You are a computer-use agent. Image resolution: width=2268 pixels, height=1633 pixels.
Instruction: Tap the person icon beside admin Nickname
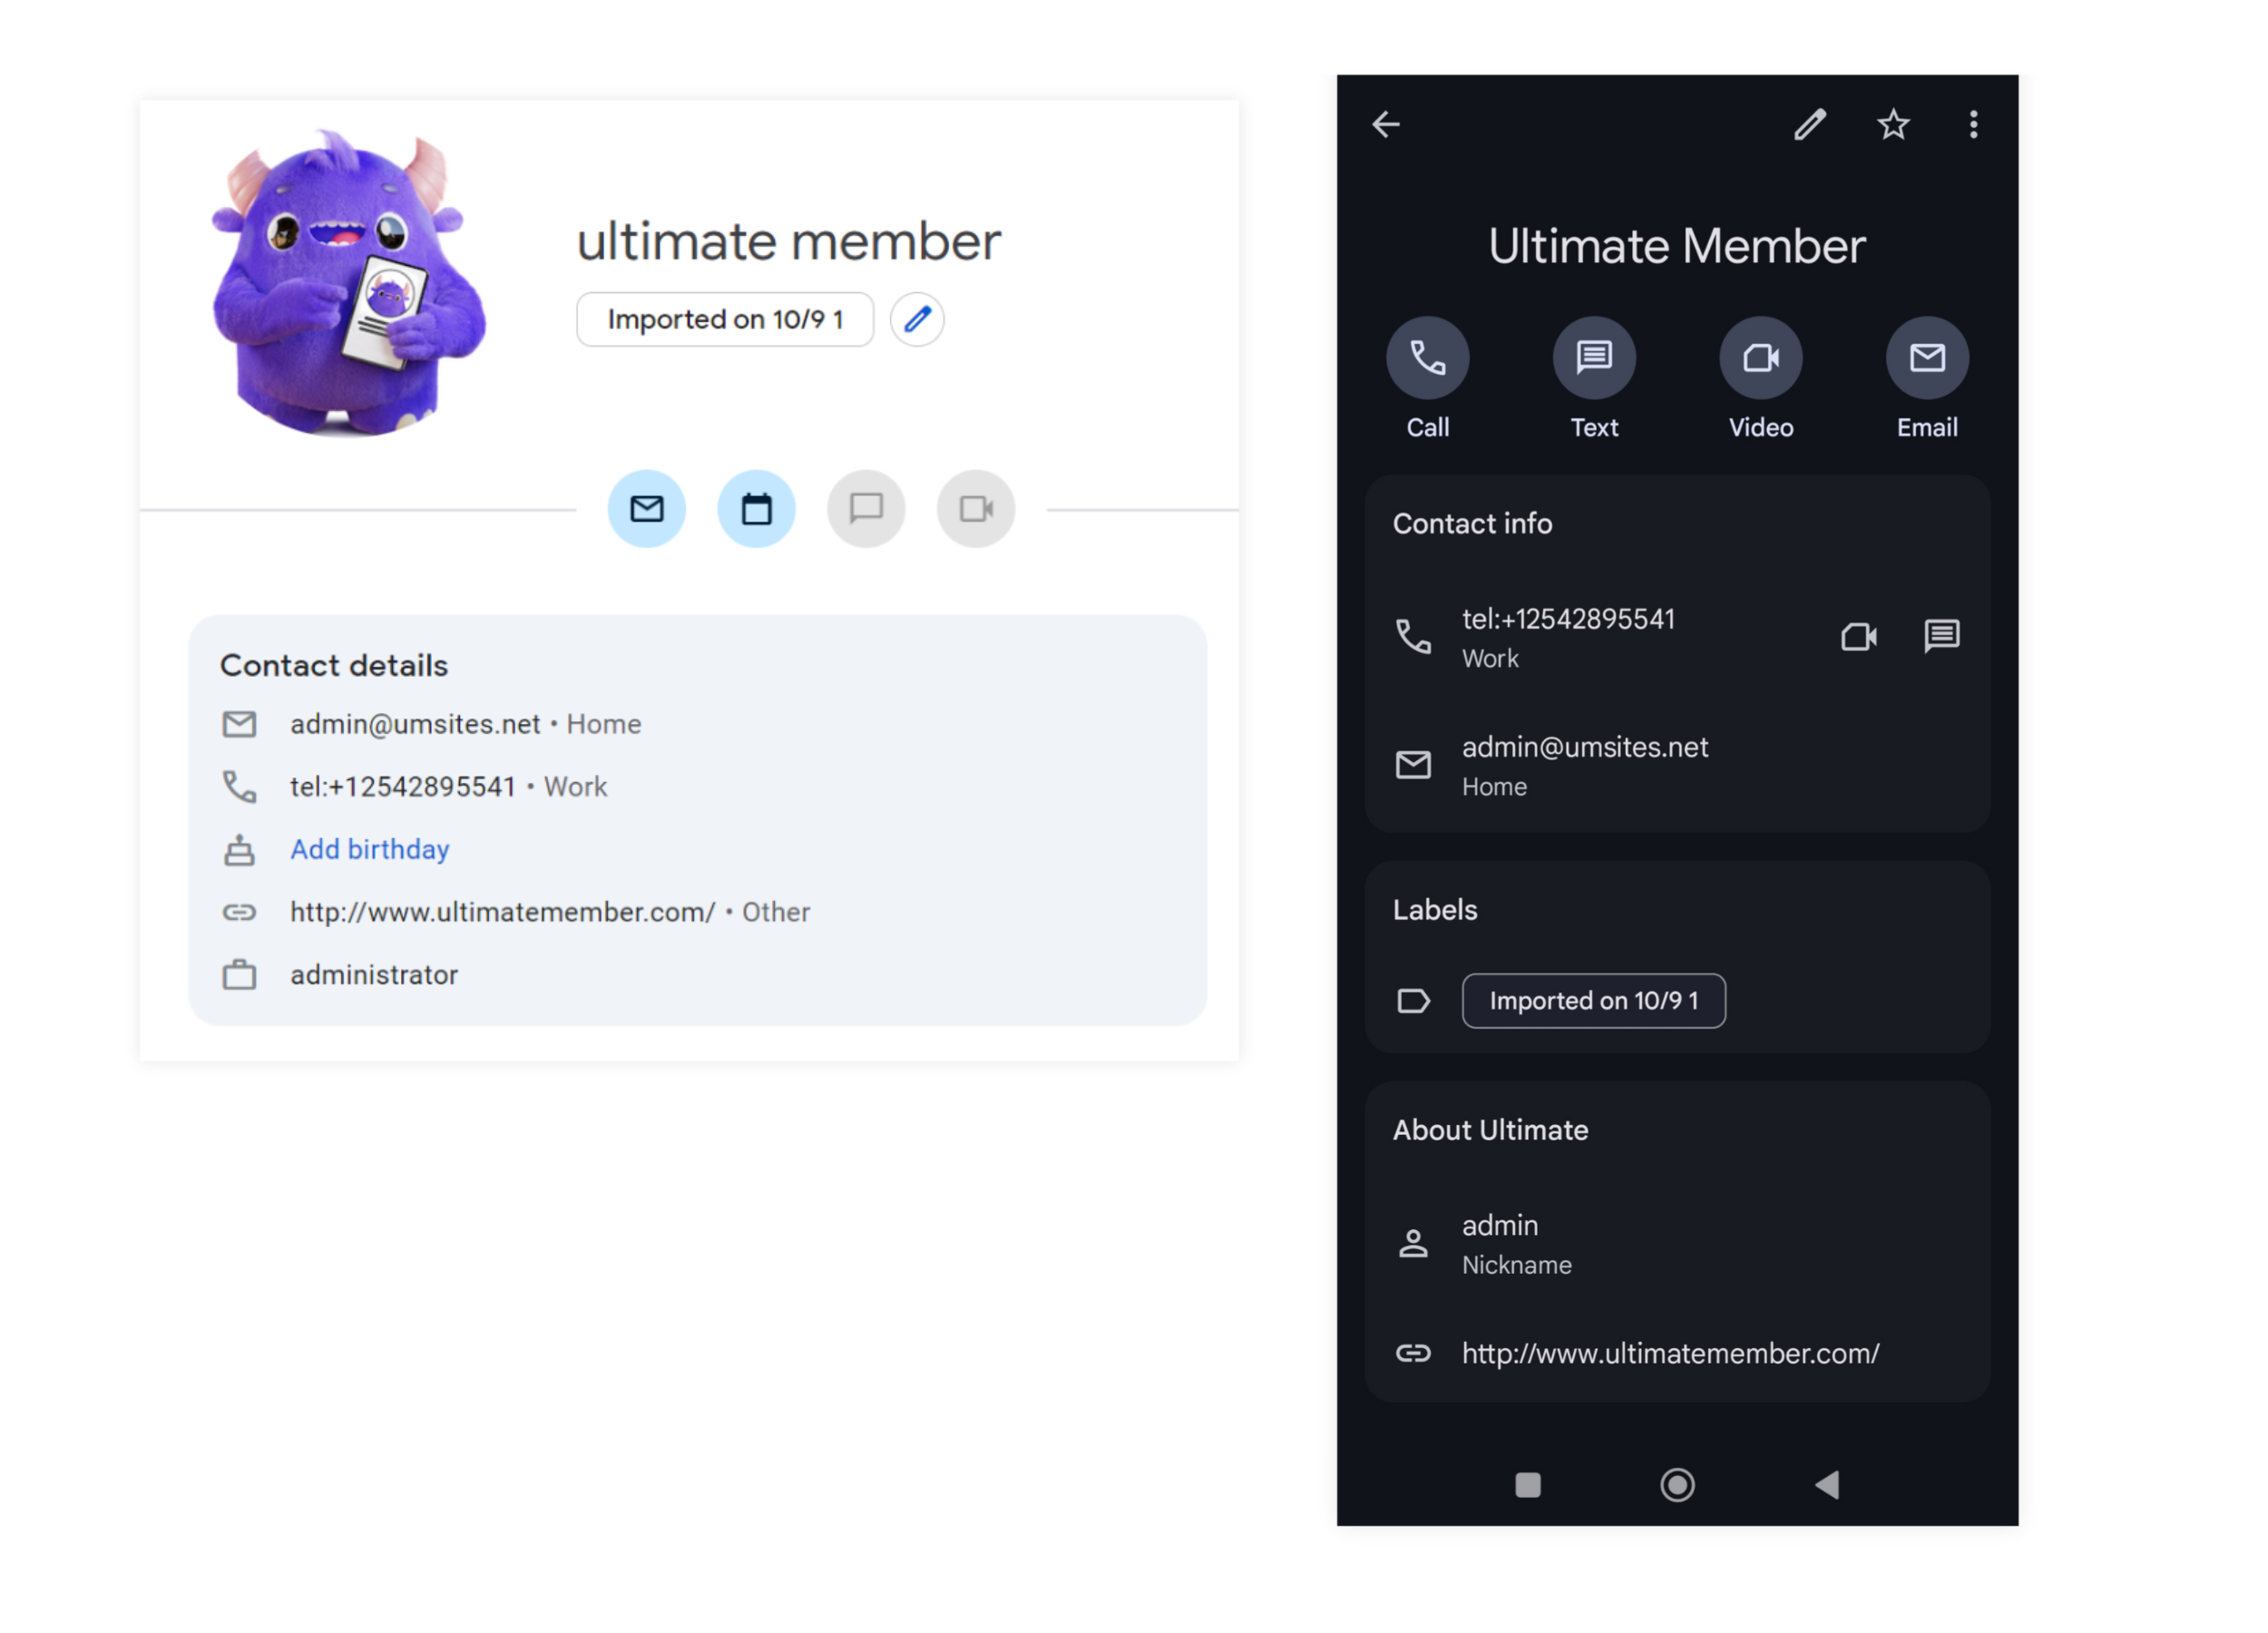[x=1413, y=1244]
